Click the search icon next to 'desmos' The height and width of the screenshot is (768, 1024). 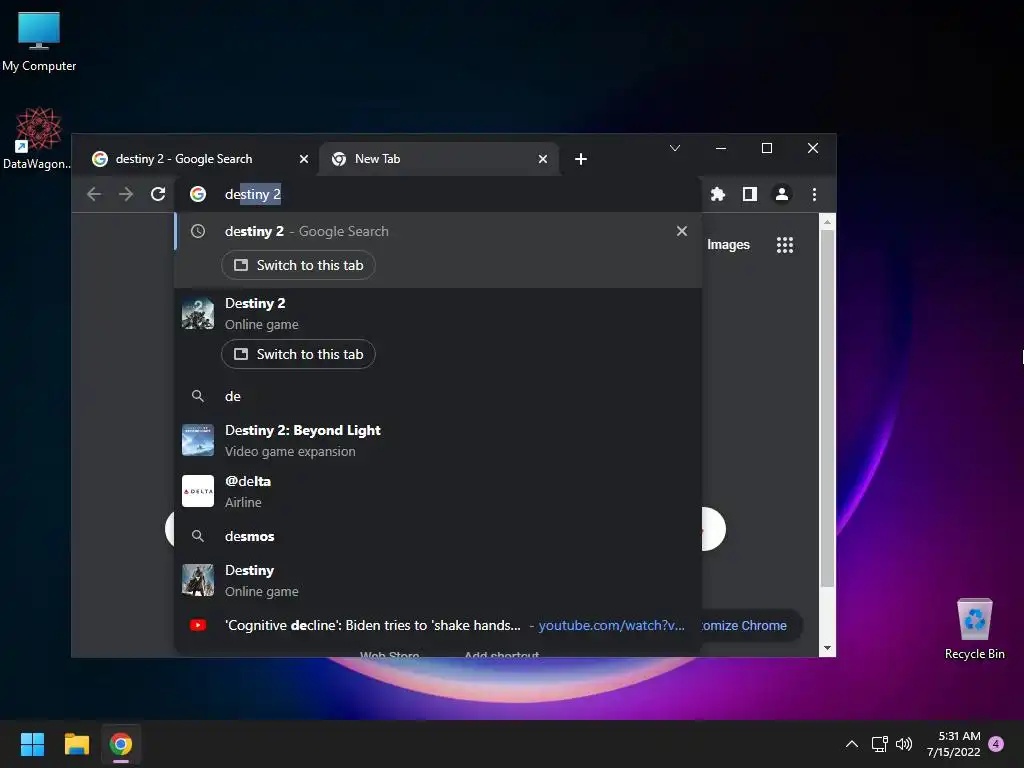[198, 536]
